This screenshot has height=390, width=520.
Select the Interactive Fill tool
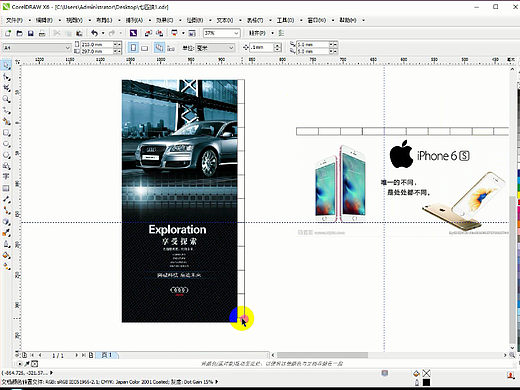[x=6, y=266]
